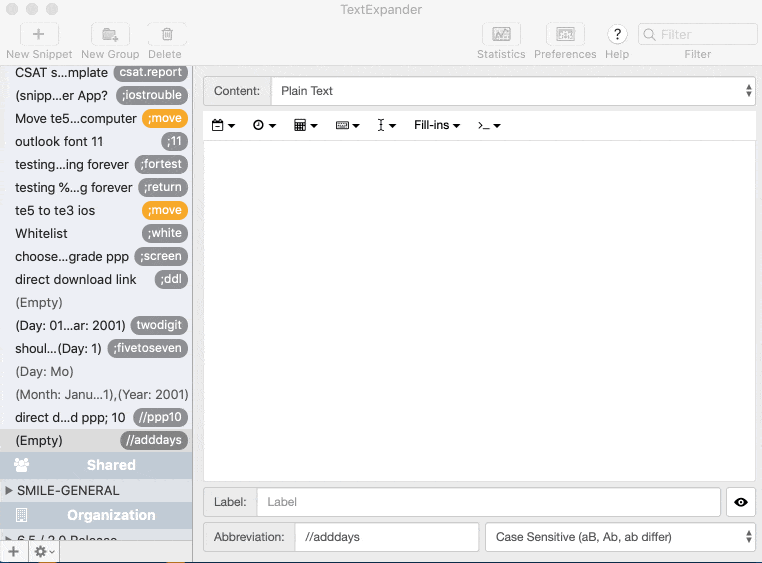Open the Statistics chart icon
762x563 pixels.
pos(501,34)
